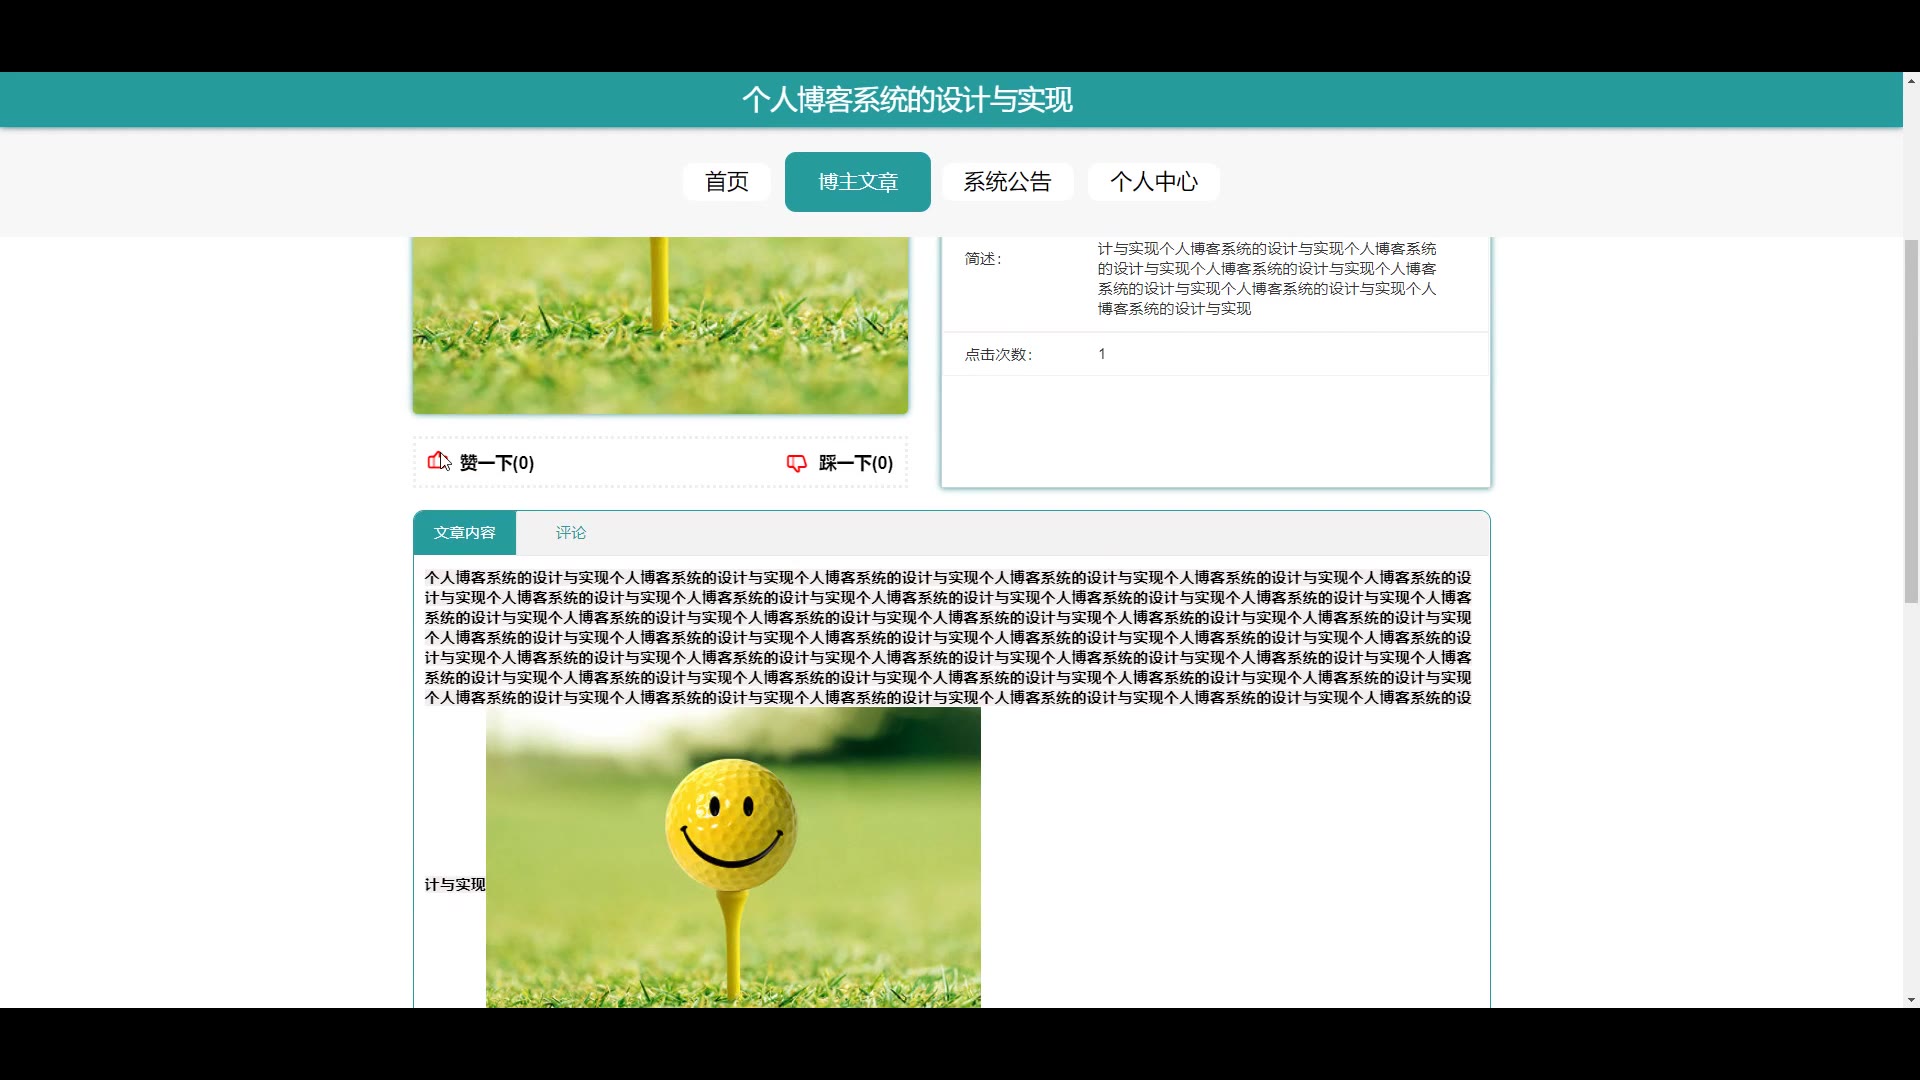Click the article body text paragraph
Image resolution: width=1920 pixels, height=1080 pixels.
[x=947, y=637]
